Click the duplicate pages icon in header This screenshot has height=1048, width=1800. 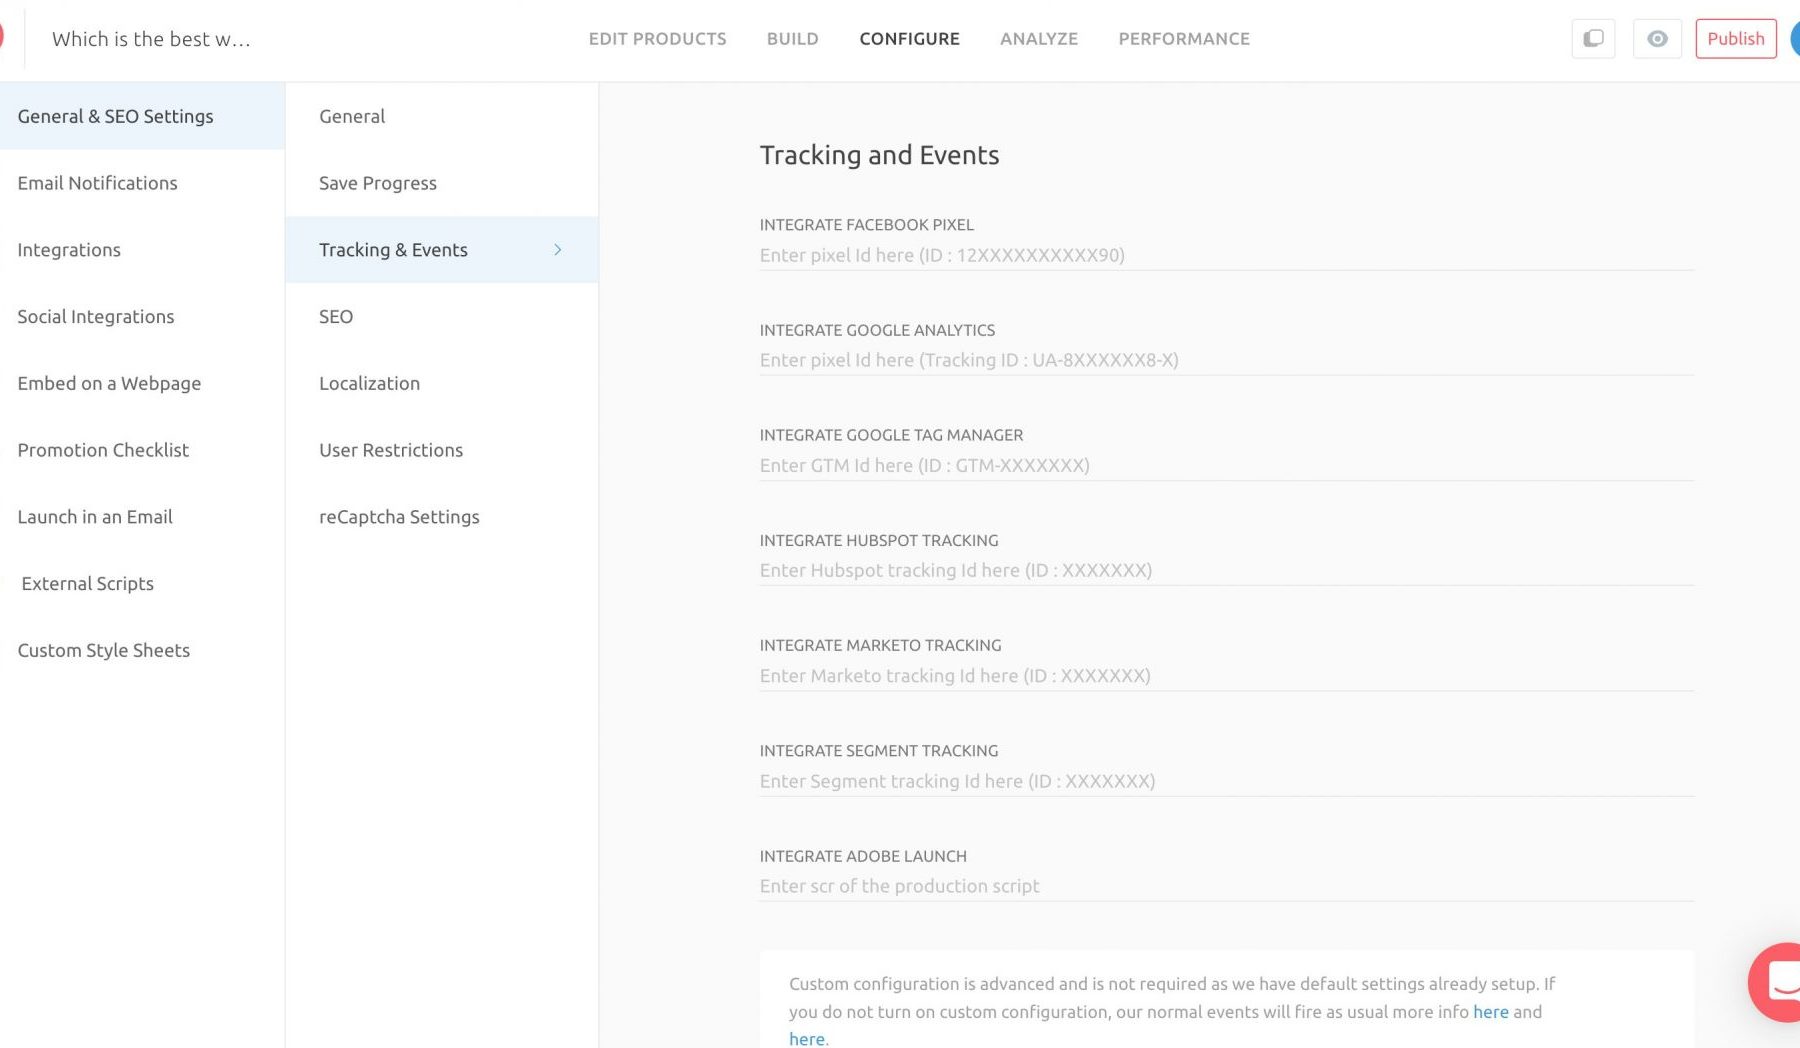coord(1593,39)
